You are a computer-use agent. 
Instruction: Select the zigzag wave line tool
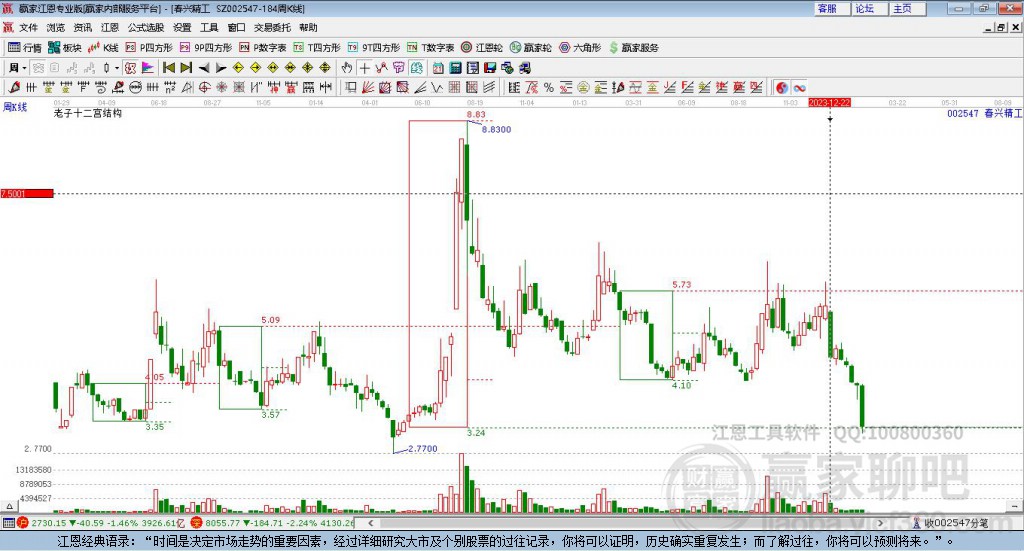pyautogui.click(x=436, y=87)
